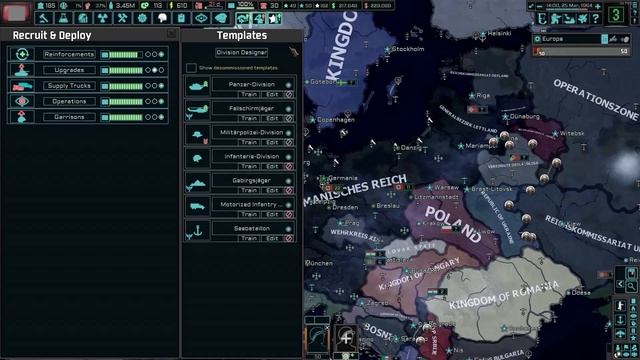Click the E emblem icon below date

click(542, 18)
